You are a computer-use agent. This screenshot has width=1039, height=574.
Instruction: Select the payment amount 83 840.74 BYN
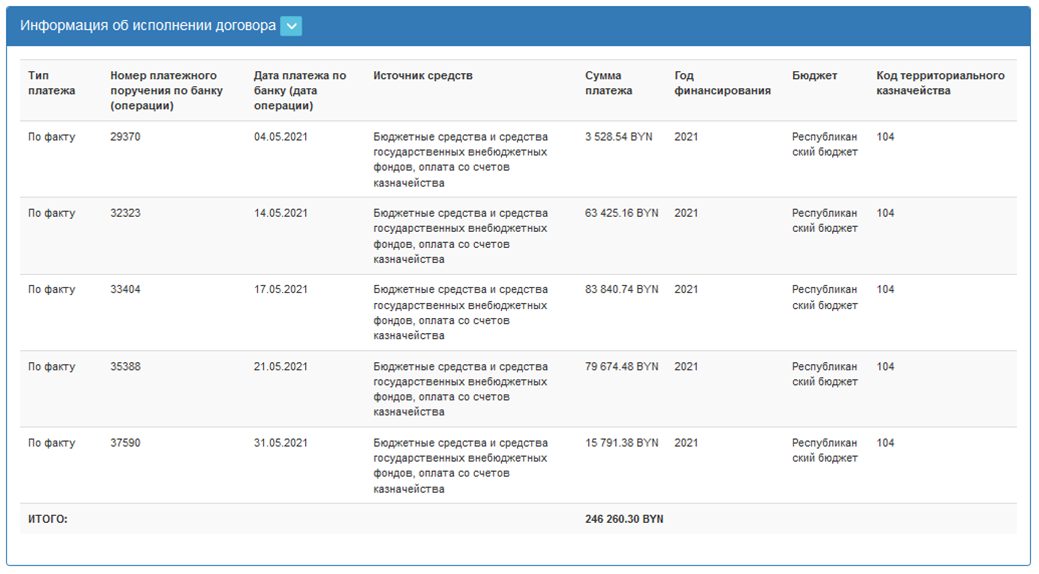[x=621, y=290]
